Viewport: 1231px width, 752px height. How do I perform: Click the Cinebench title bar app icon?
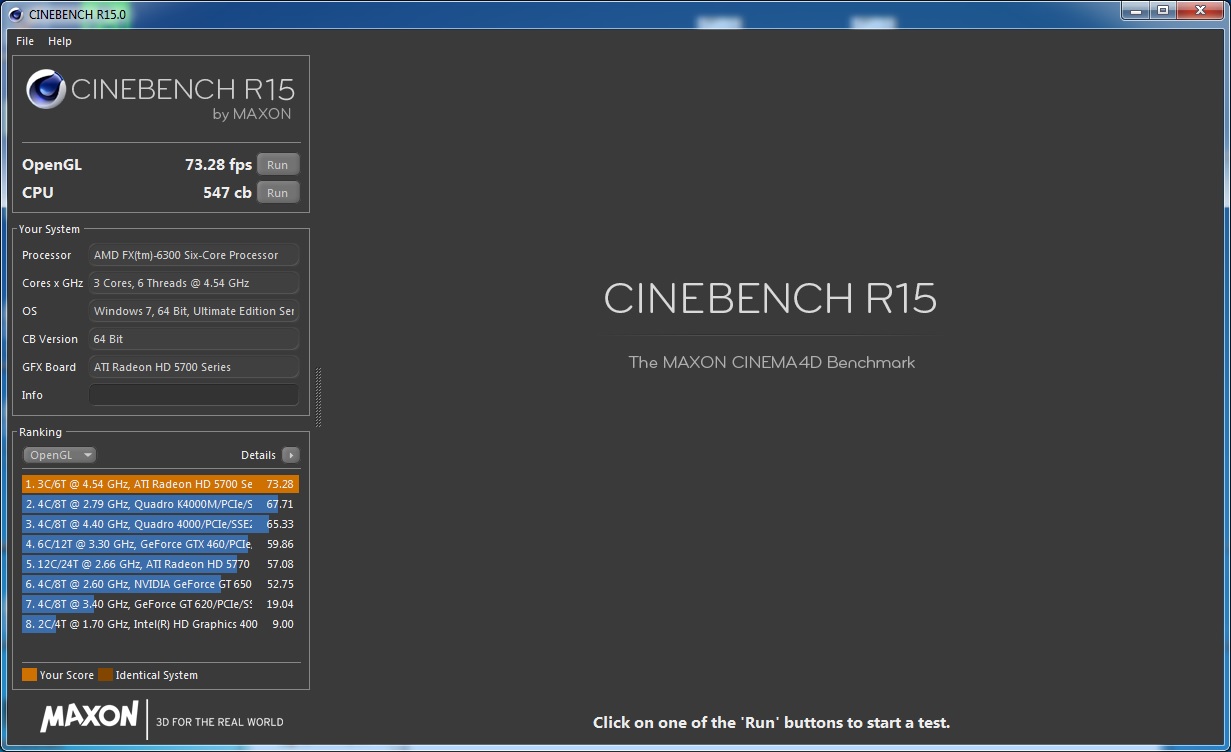[x=15, y=14]
